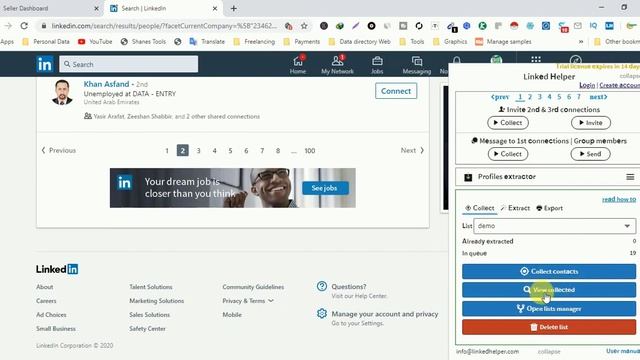Screen dimensions: 640x360
Task: Open Manage your account and privacy
Action: [x=385, y=314]
